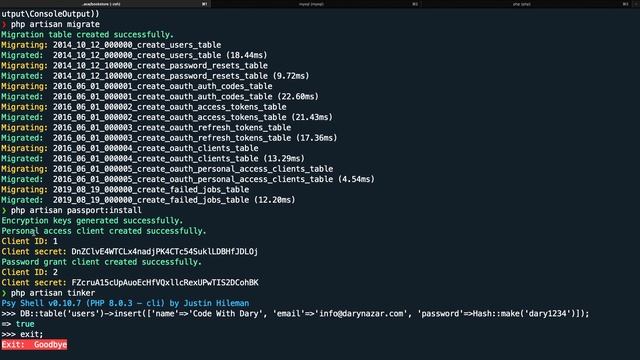Click the client secret starting with DnZClvE4

coord(164,252)
